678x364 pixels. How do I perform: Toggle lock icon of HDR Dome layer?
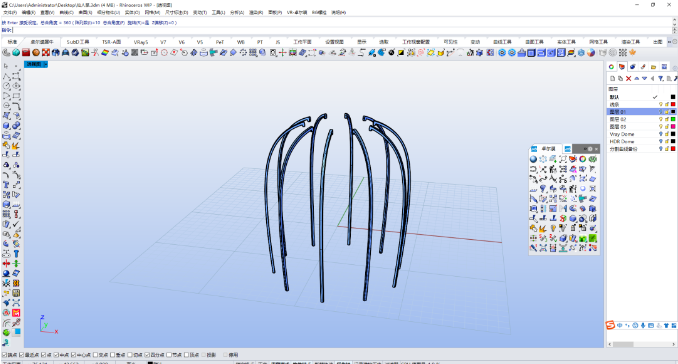coord(667,141)
